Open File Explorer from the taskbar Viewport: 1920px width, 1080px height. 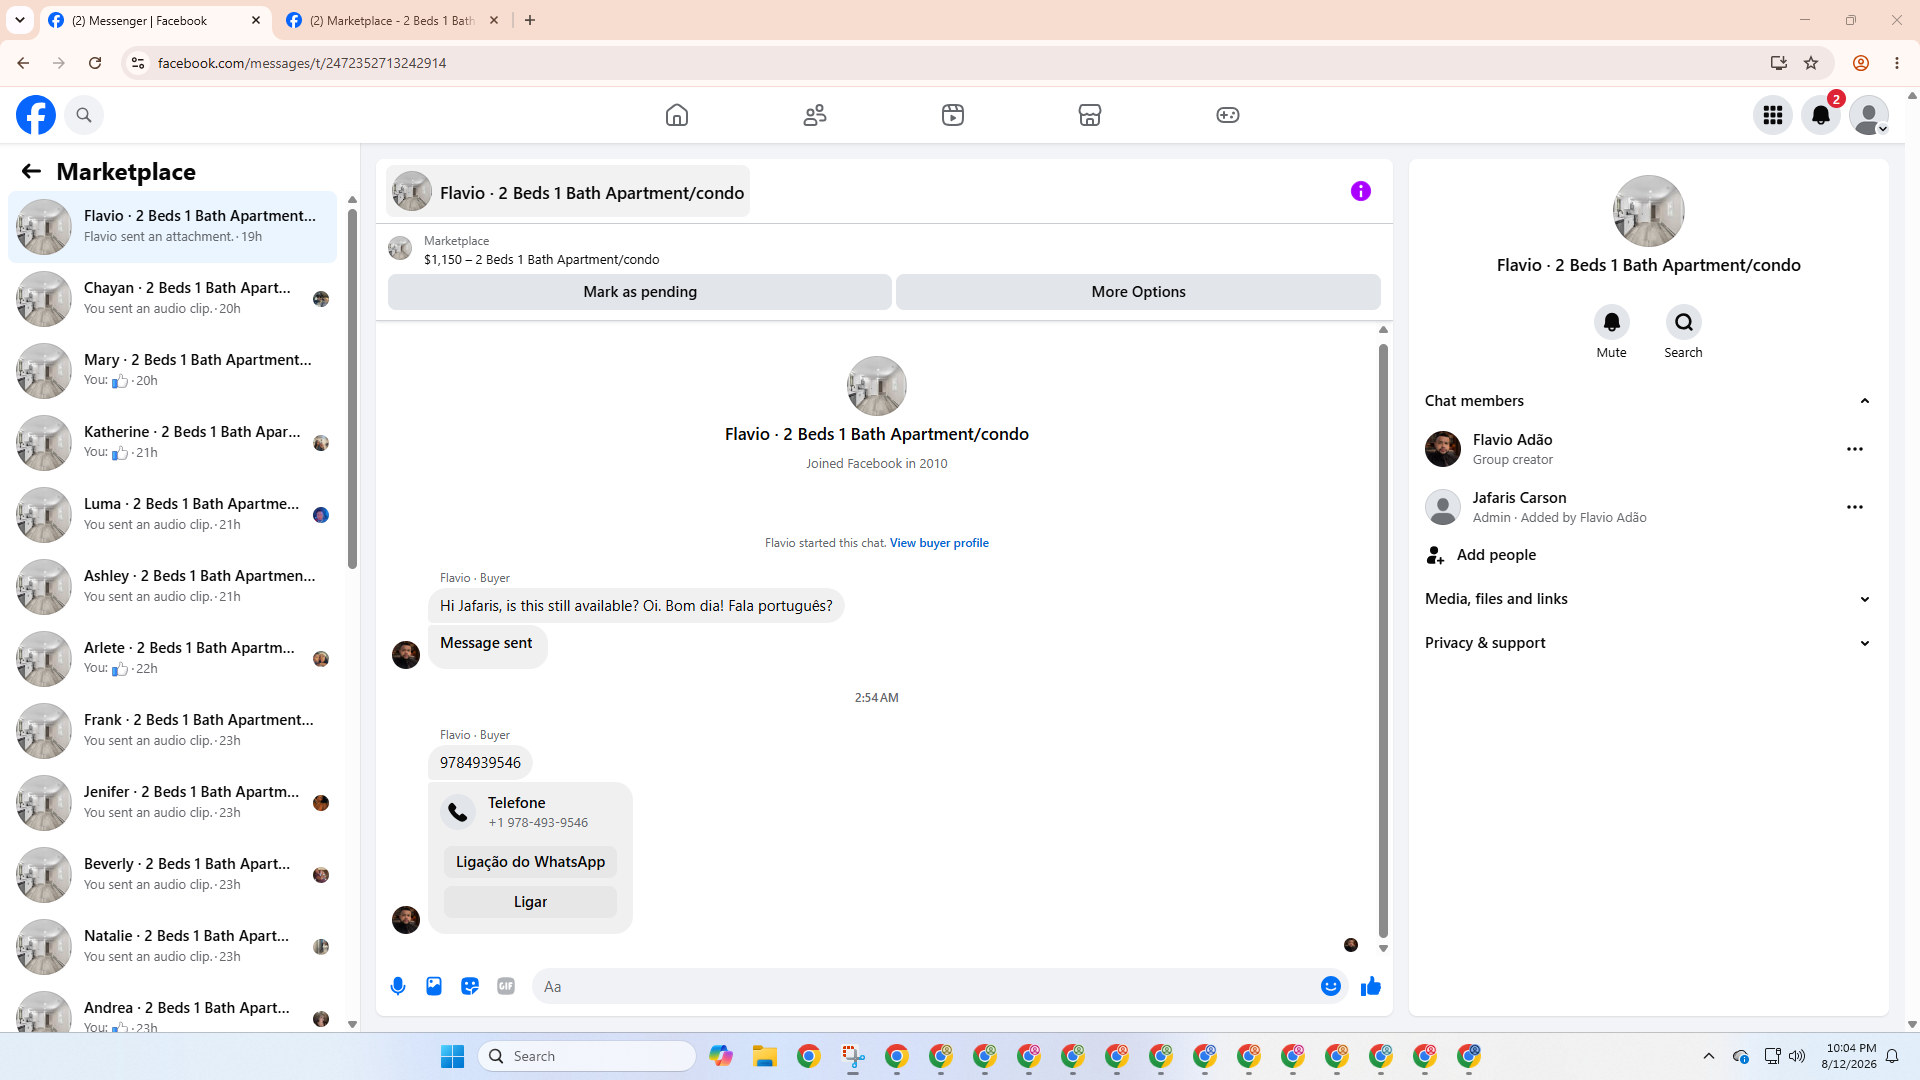[x=765, y=1056]
